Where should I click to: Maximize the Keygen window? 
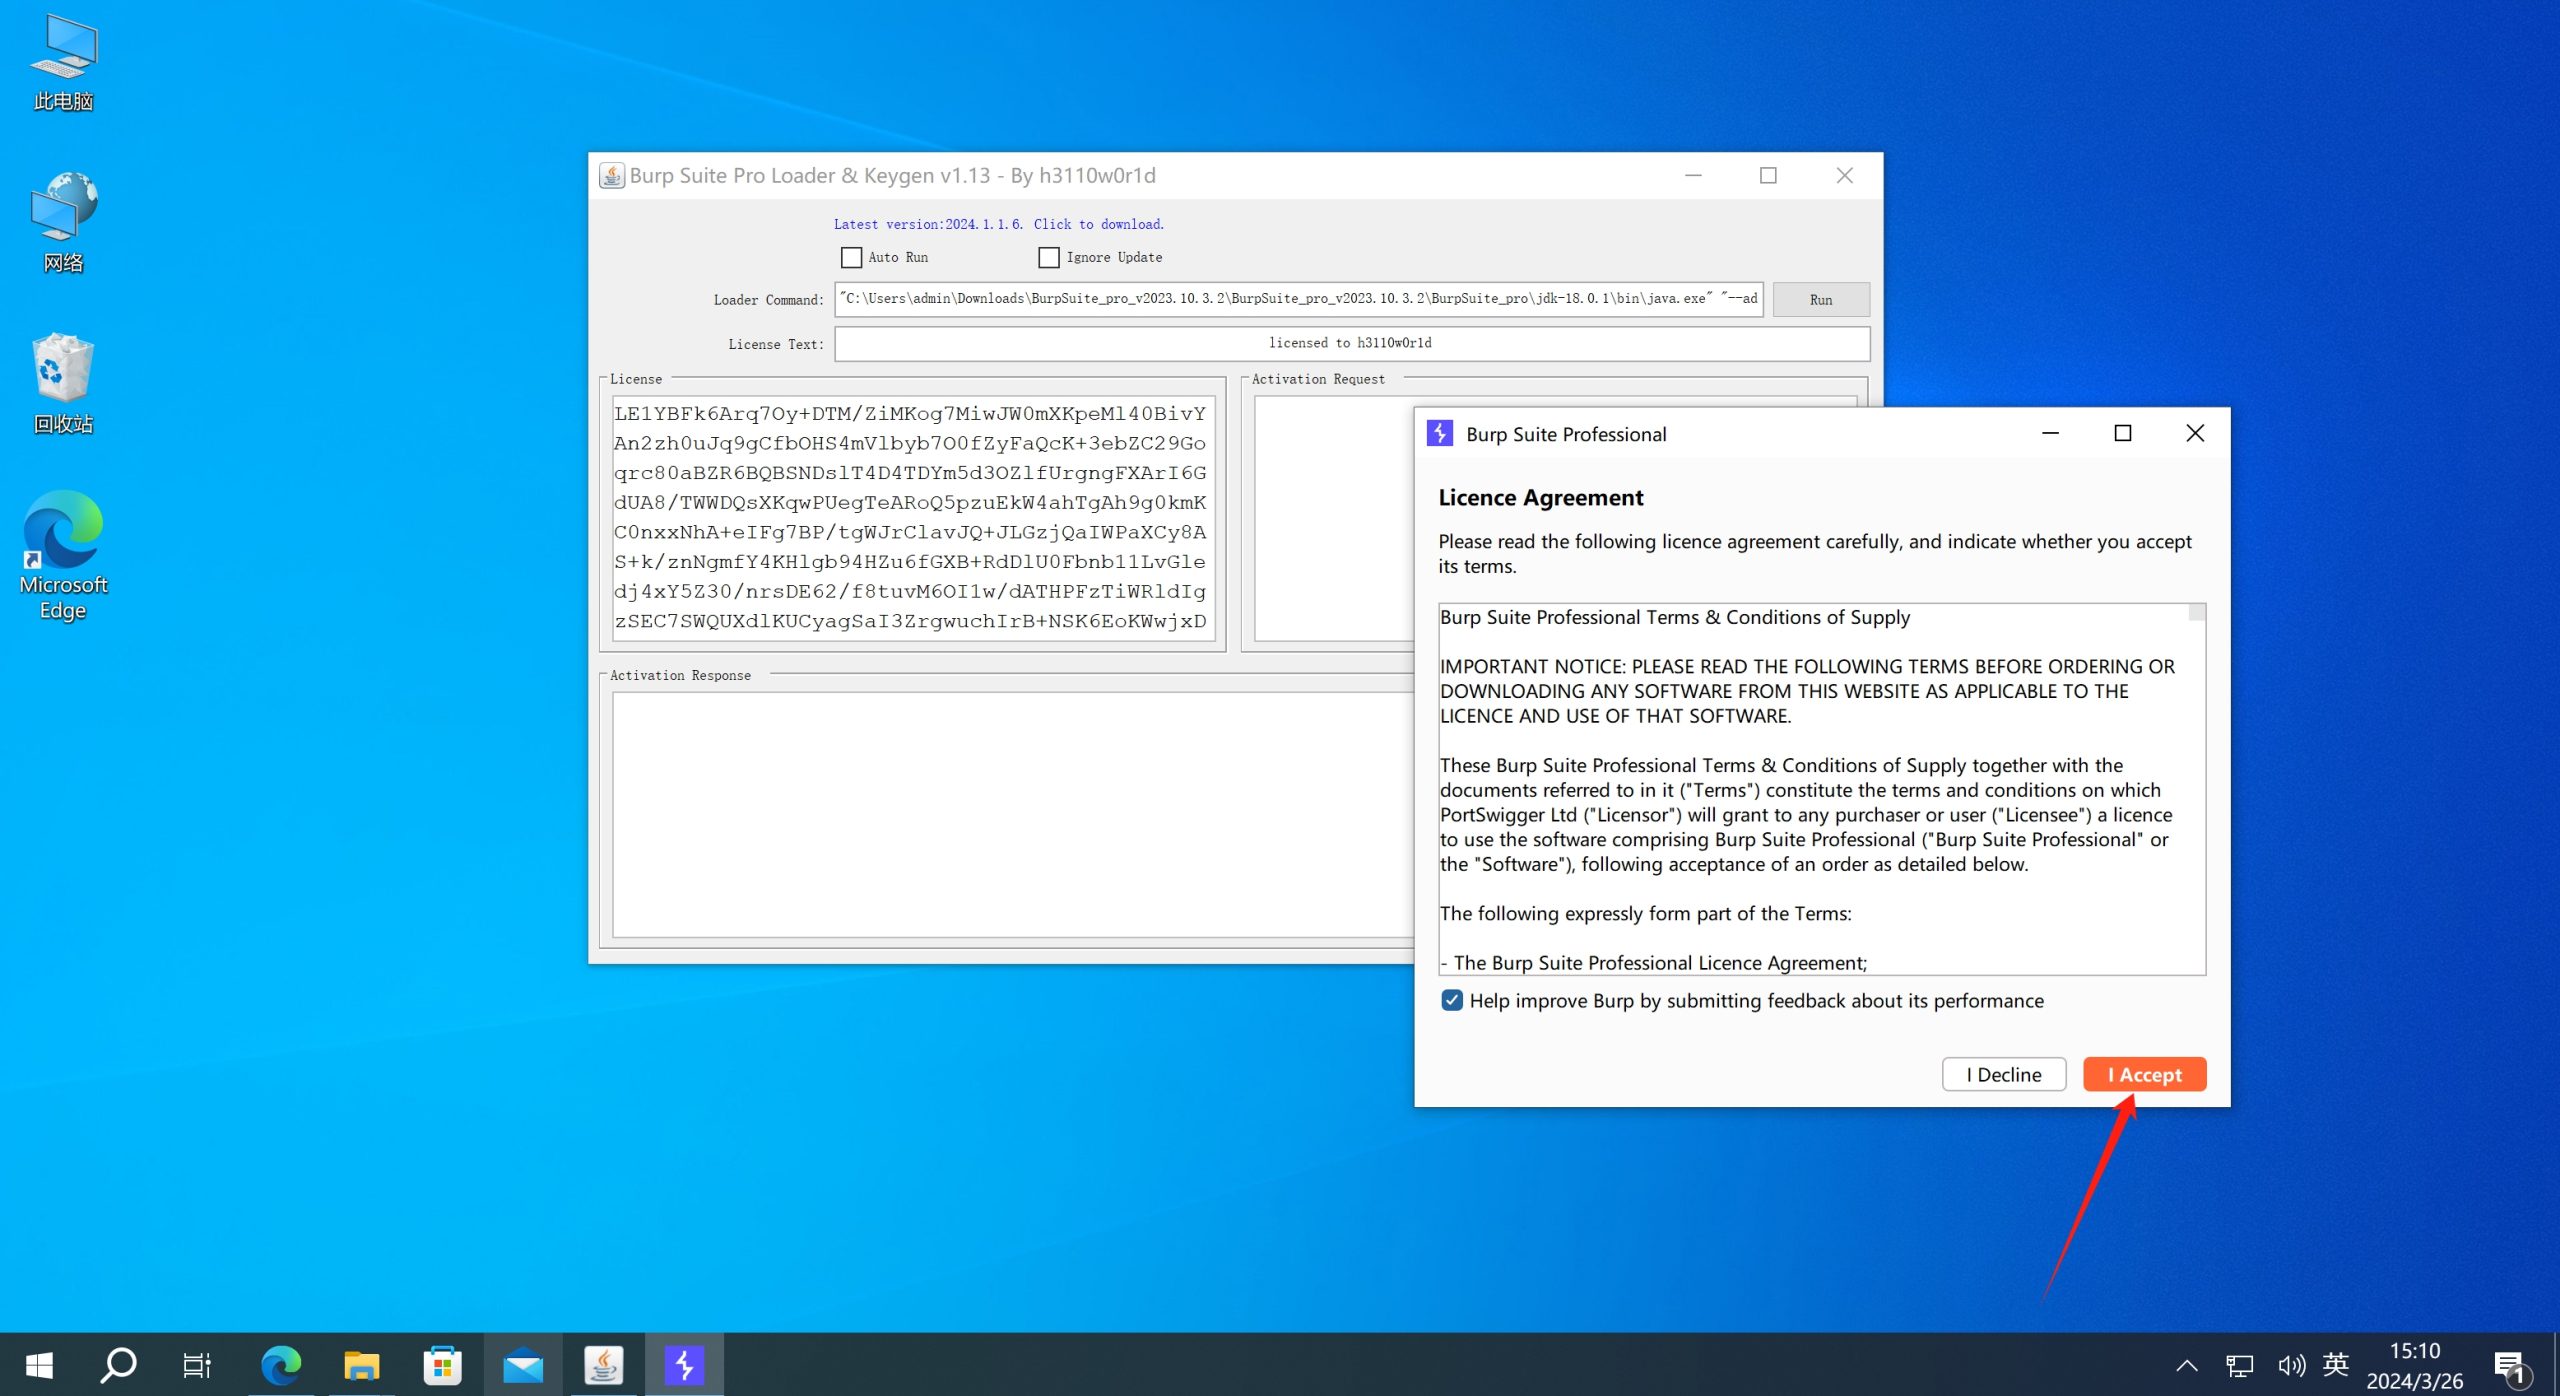tap(1768, 175)
